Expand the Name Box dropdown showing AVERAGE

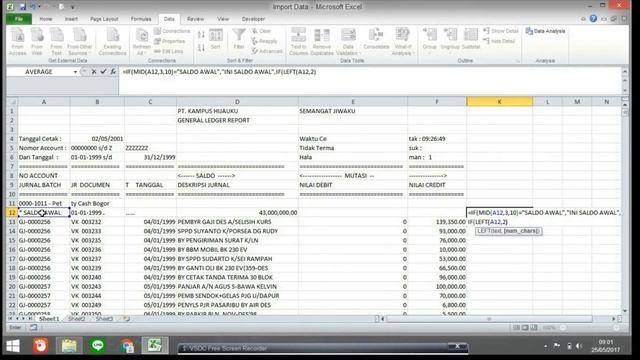pos(75,72)
